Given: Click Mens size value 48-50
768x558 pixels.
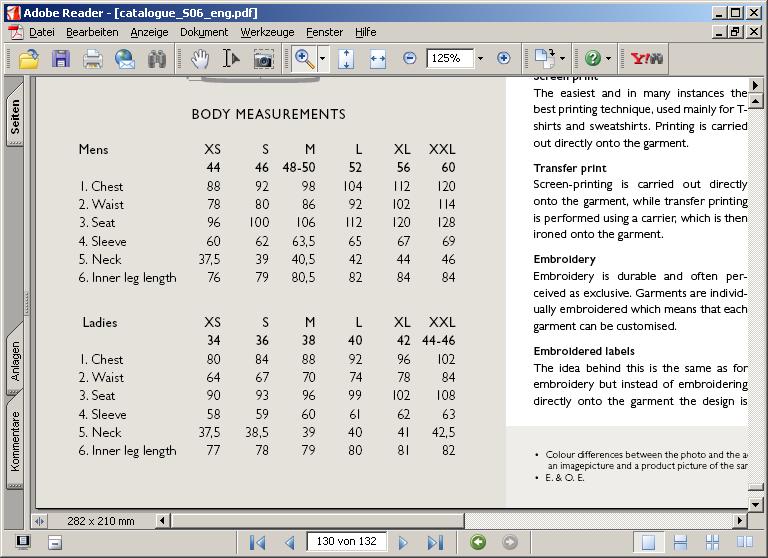Looking at the screenshot, I should coord(299,168).
